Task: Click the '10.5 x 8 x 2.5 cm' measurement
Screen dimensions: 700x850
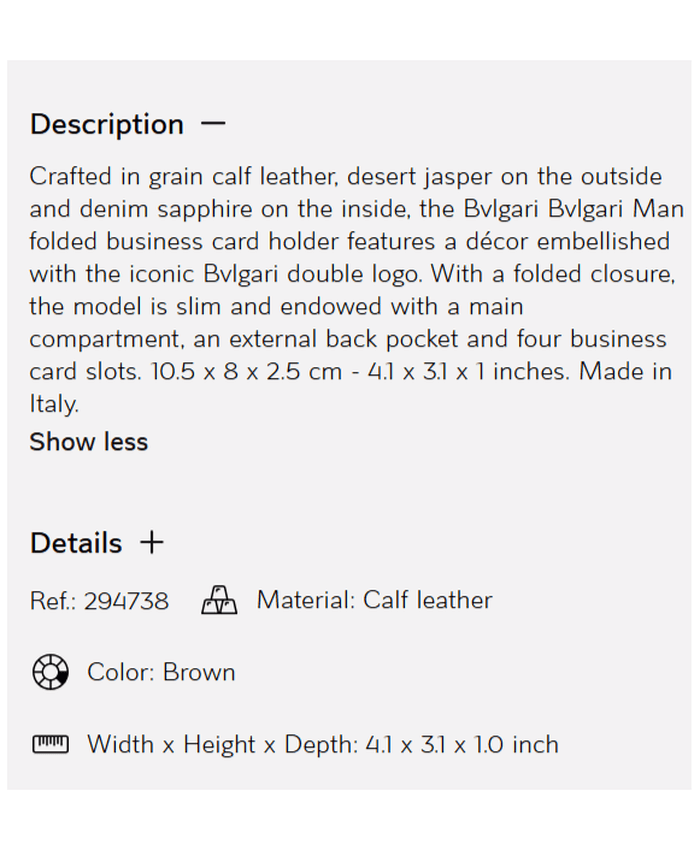Action: click(x=246, y=372)
